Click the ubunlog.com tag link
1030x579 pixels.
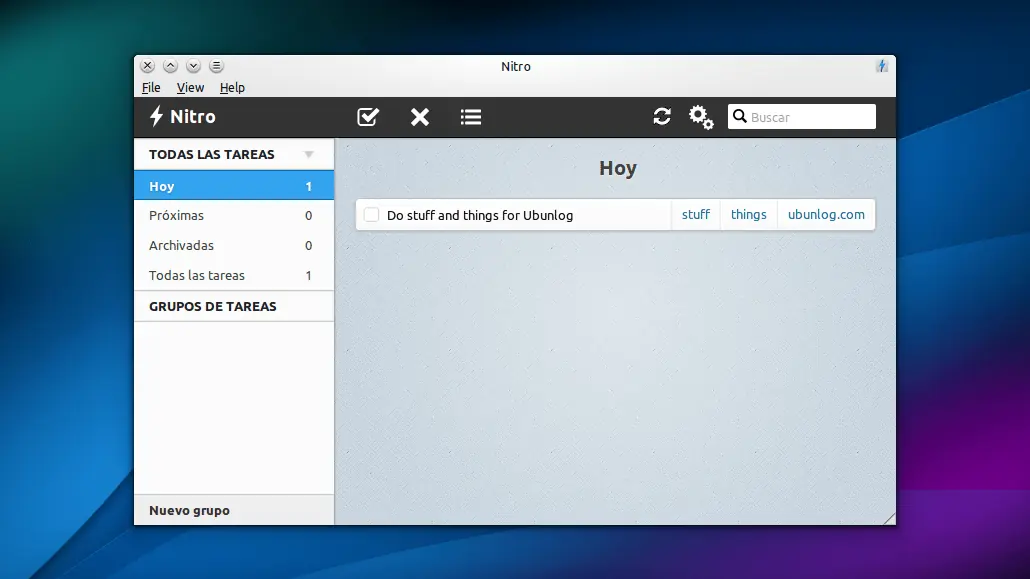tap(826, 215)
